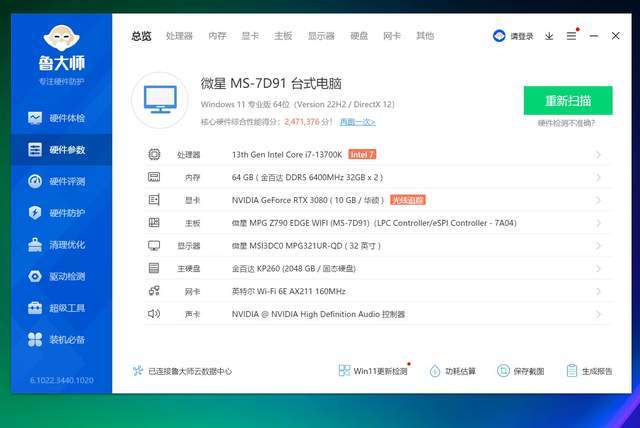Screen dimensions: 640x428
Task: Switch to 显卡 tab
Action: [250, 36]
